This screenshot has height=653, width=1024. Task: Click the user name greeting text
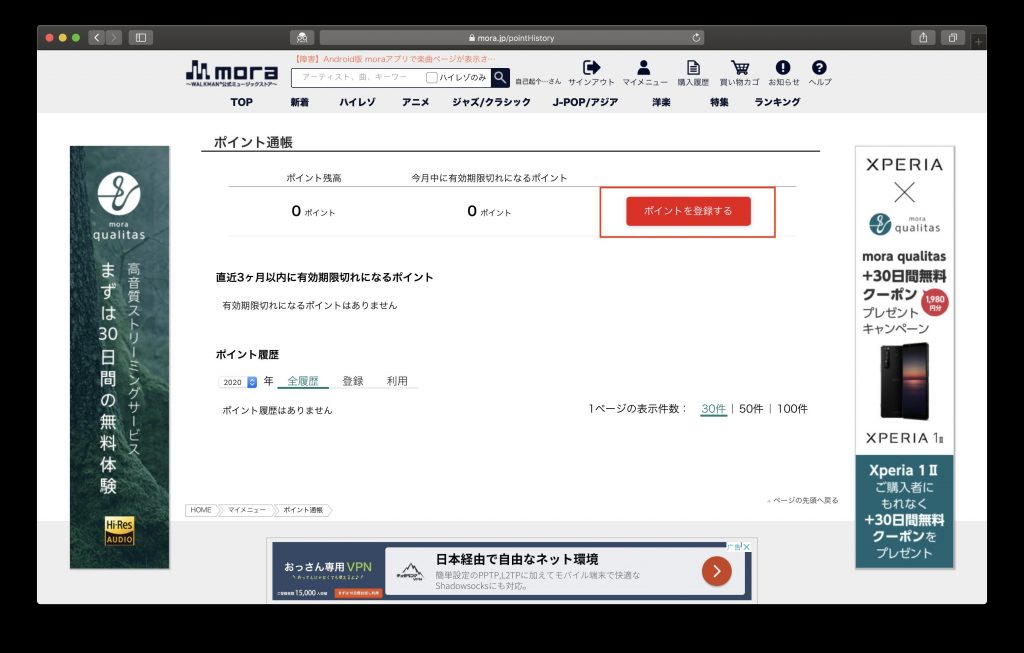pyautogui.click(x=538, y=82)
